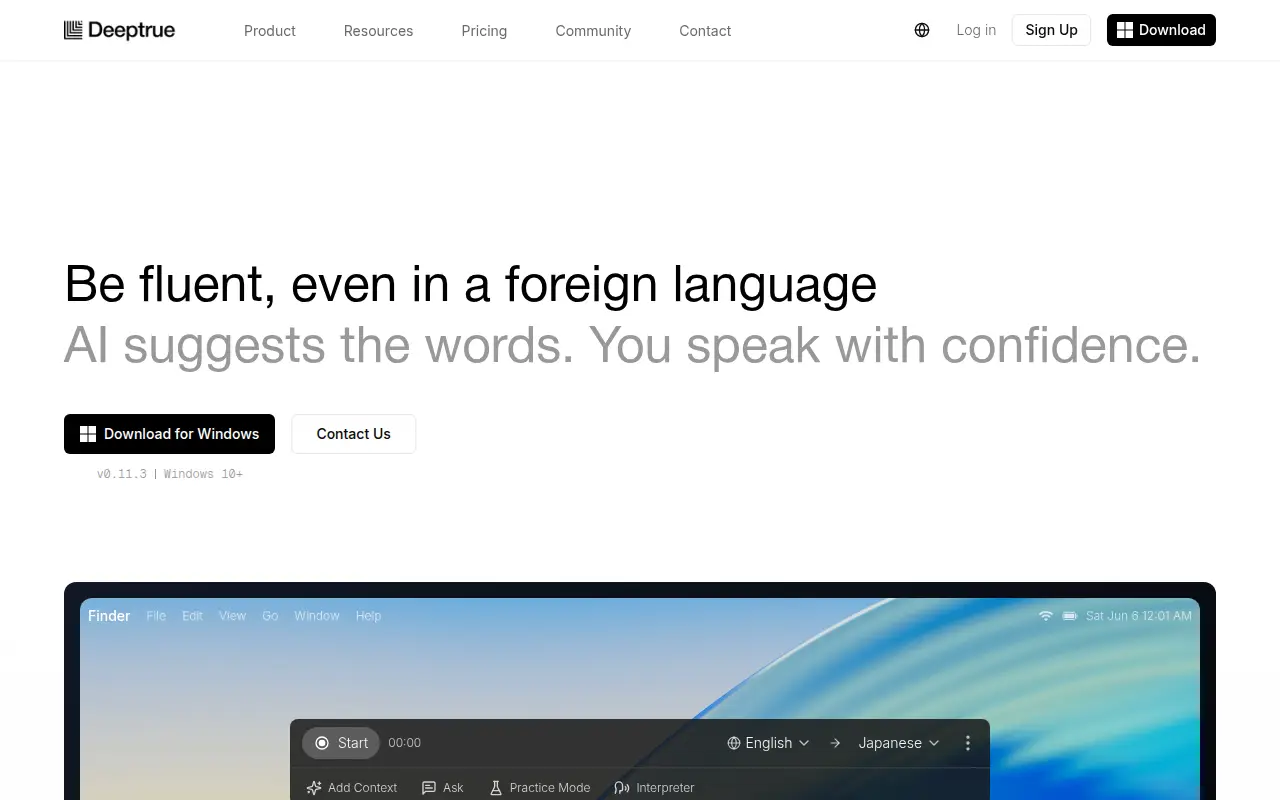Open the Go menu in the demo

pos(270,616)
